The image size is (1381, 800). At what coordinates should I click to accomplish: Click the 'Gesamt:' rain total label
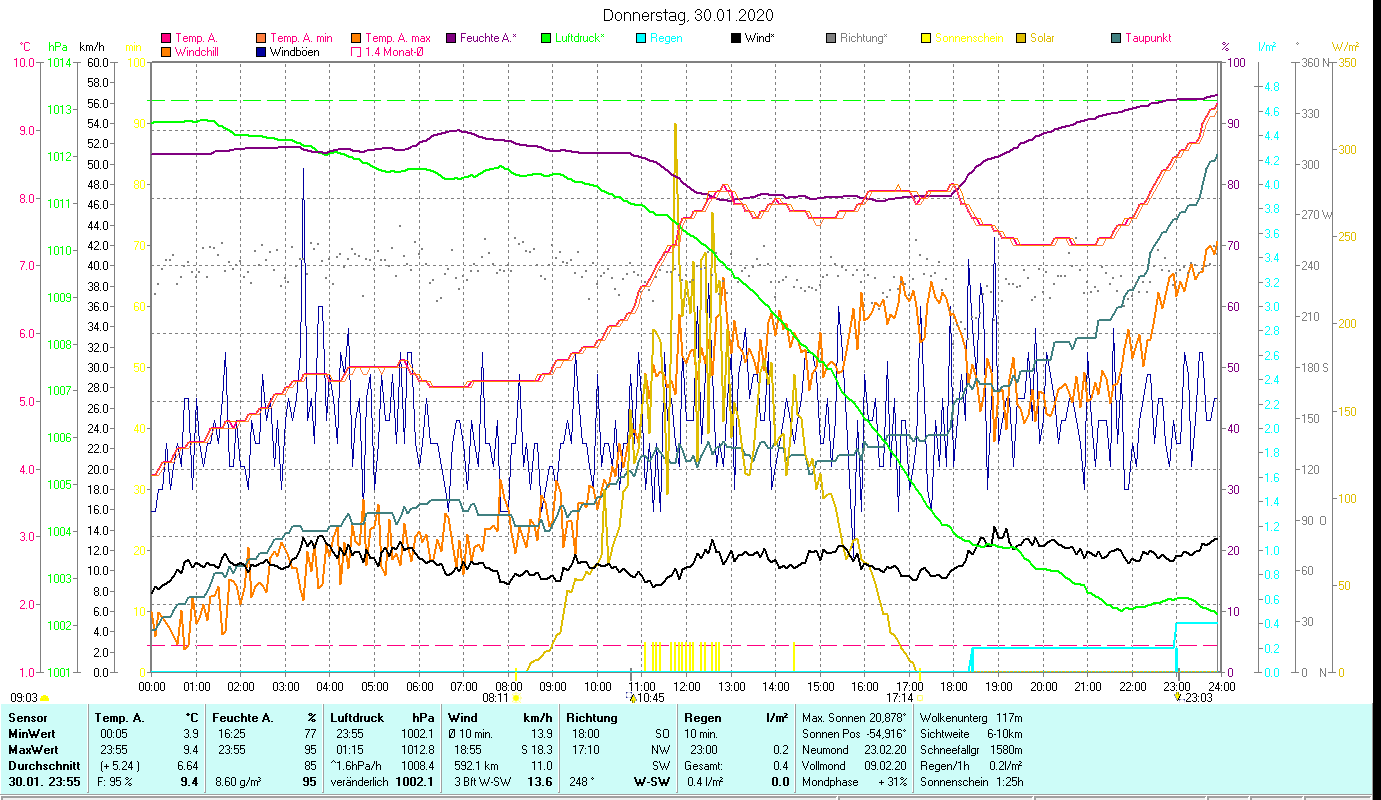tap(703, 766)
